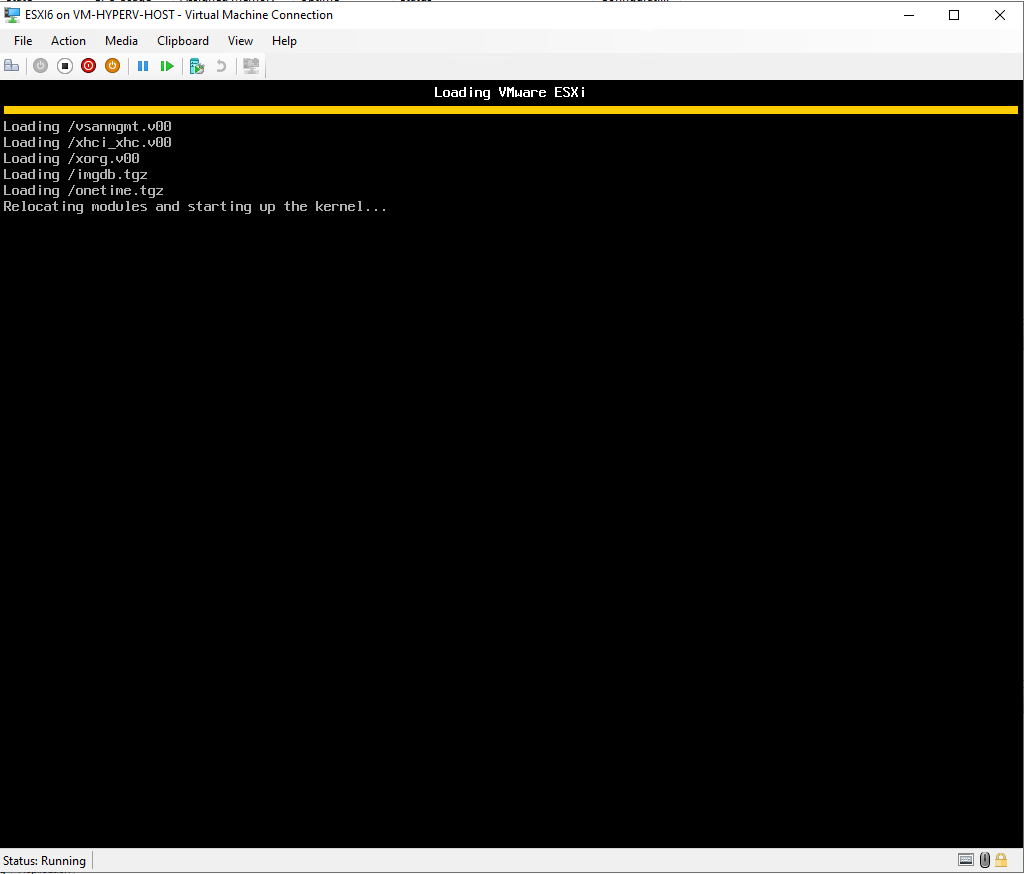
Task: Click the 'Loading /imgdb.tgz' line
Action: [x=75, y=174]
